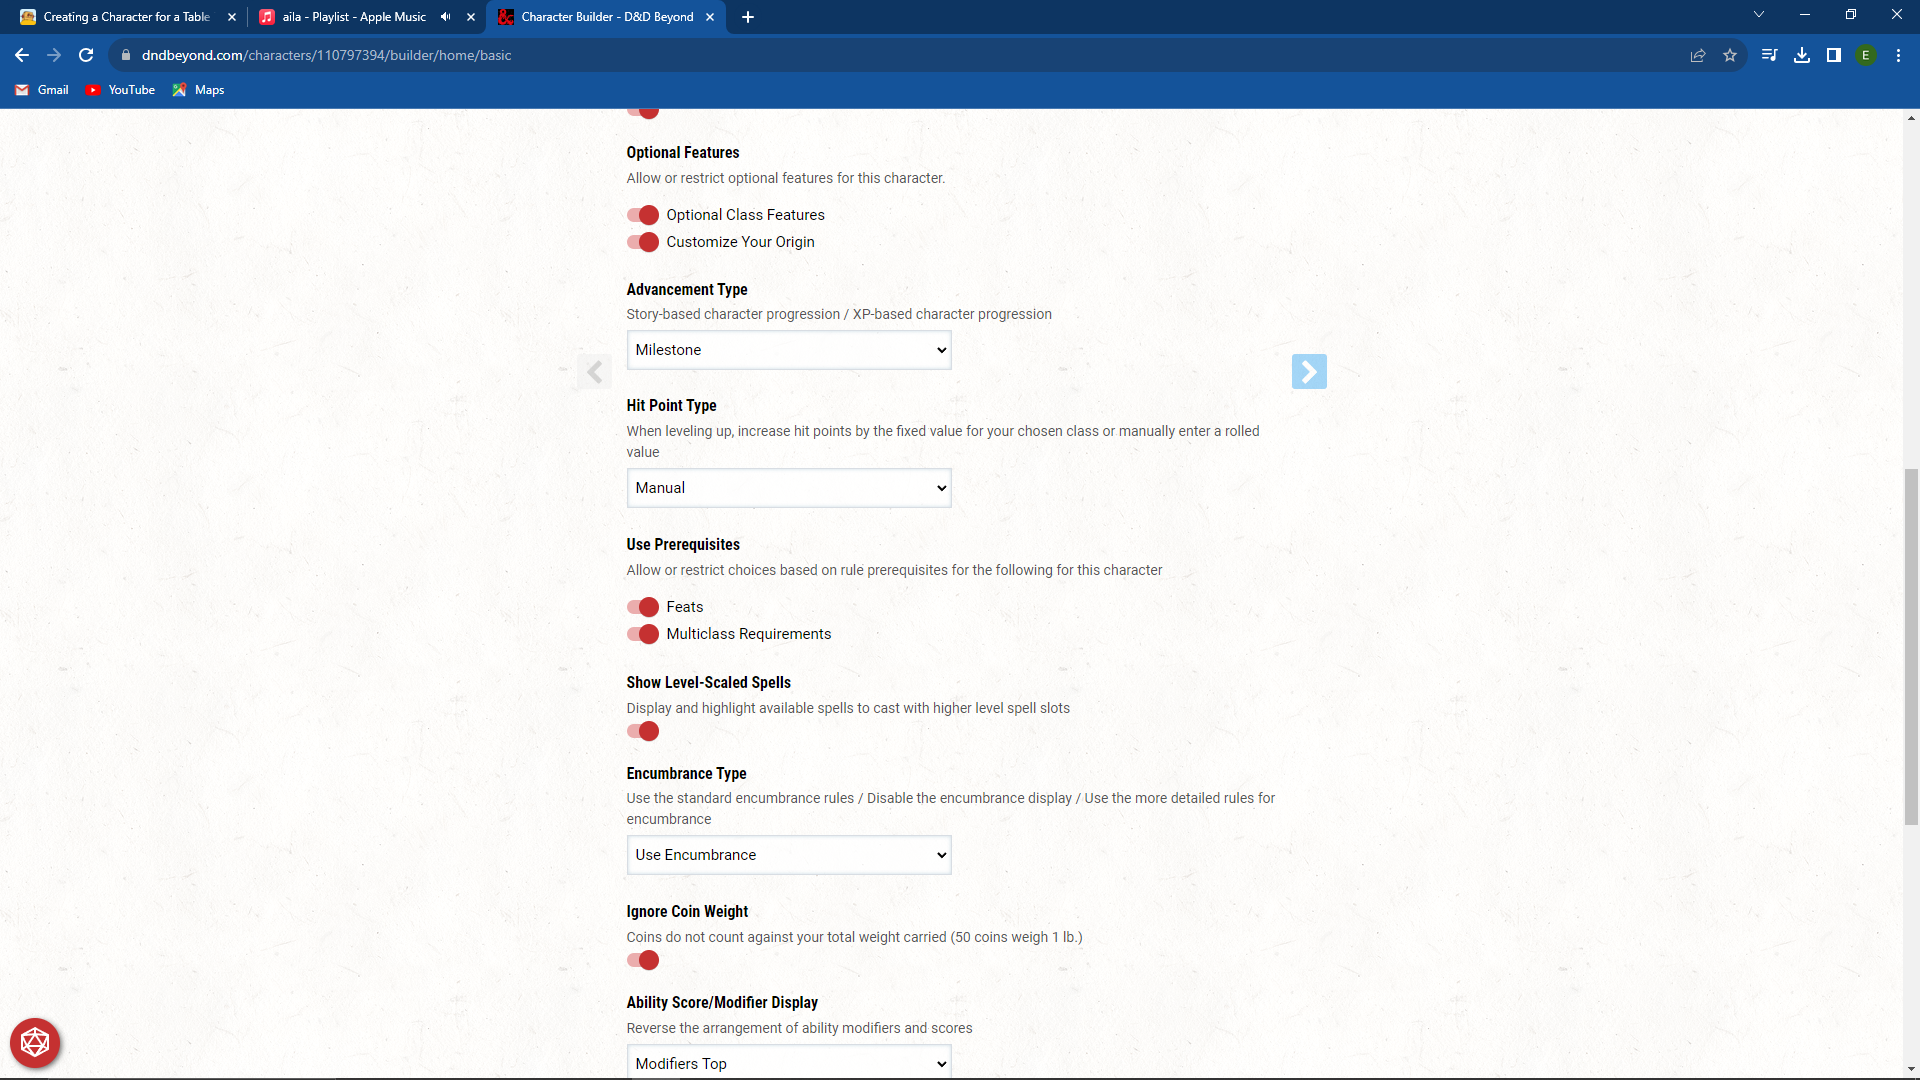Open the Advancement Type Milestone dropdown
The width and height of the screenshot is (1920, 1080).
(788, 349)
